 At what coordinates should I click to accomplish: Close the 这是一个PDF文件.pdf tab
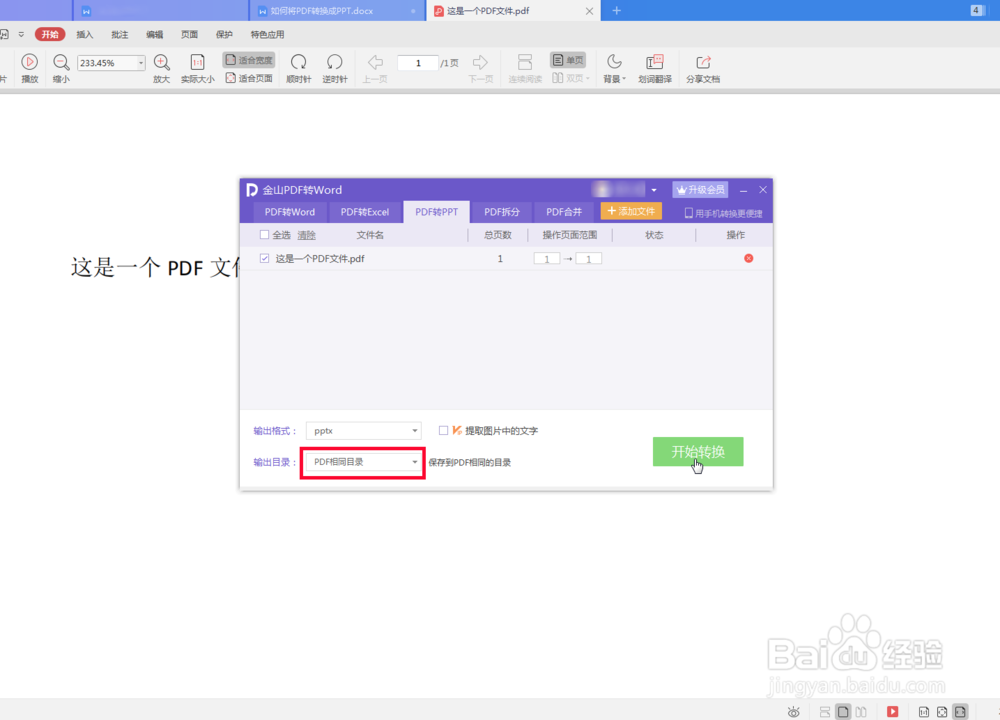(589, 11)
